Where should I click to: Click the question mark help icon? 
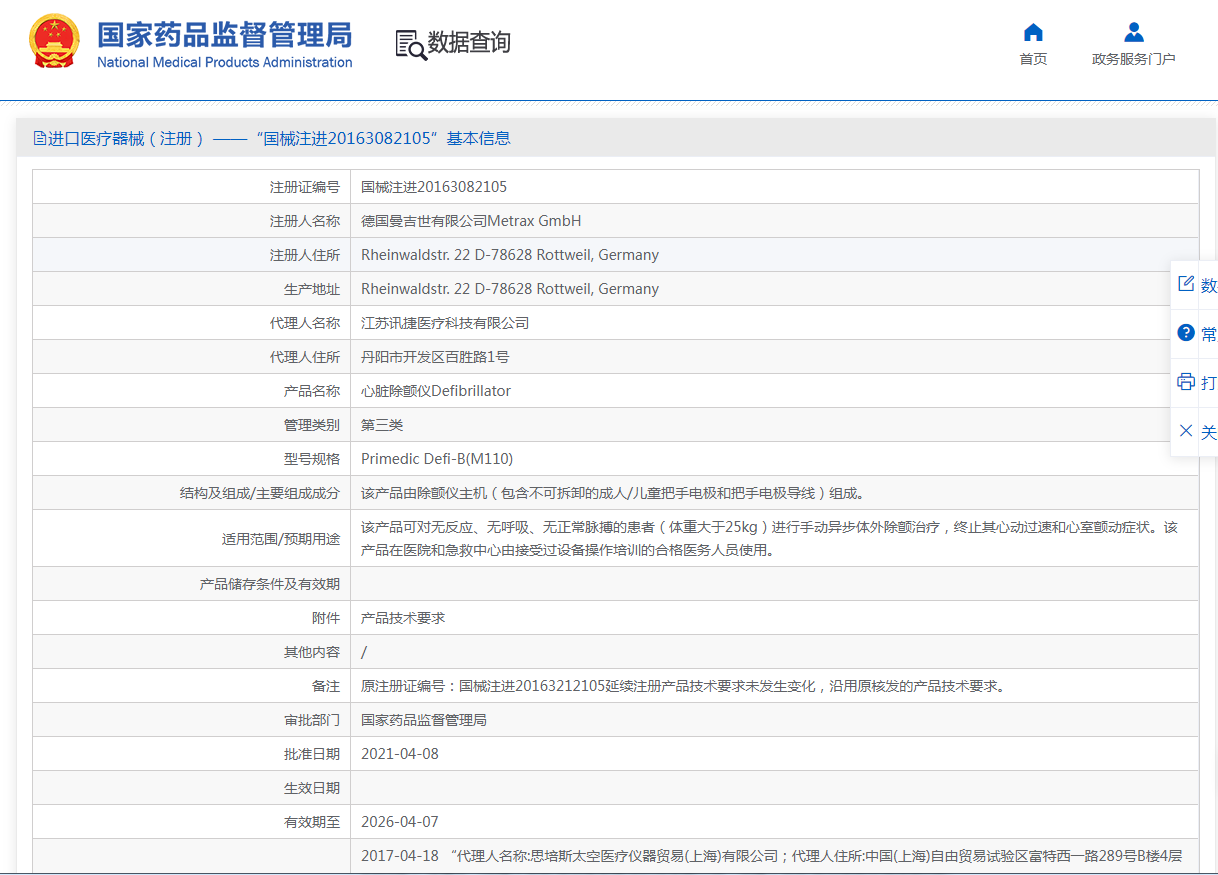(x=1186, y=333)
